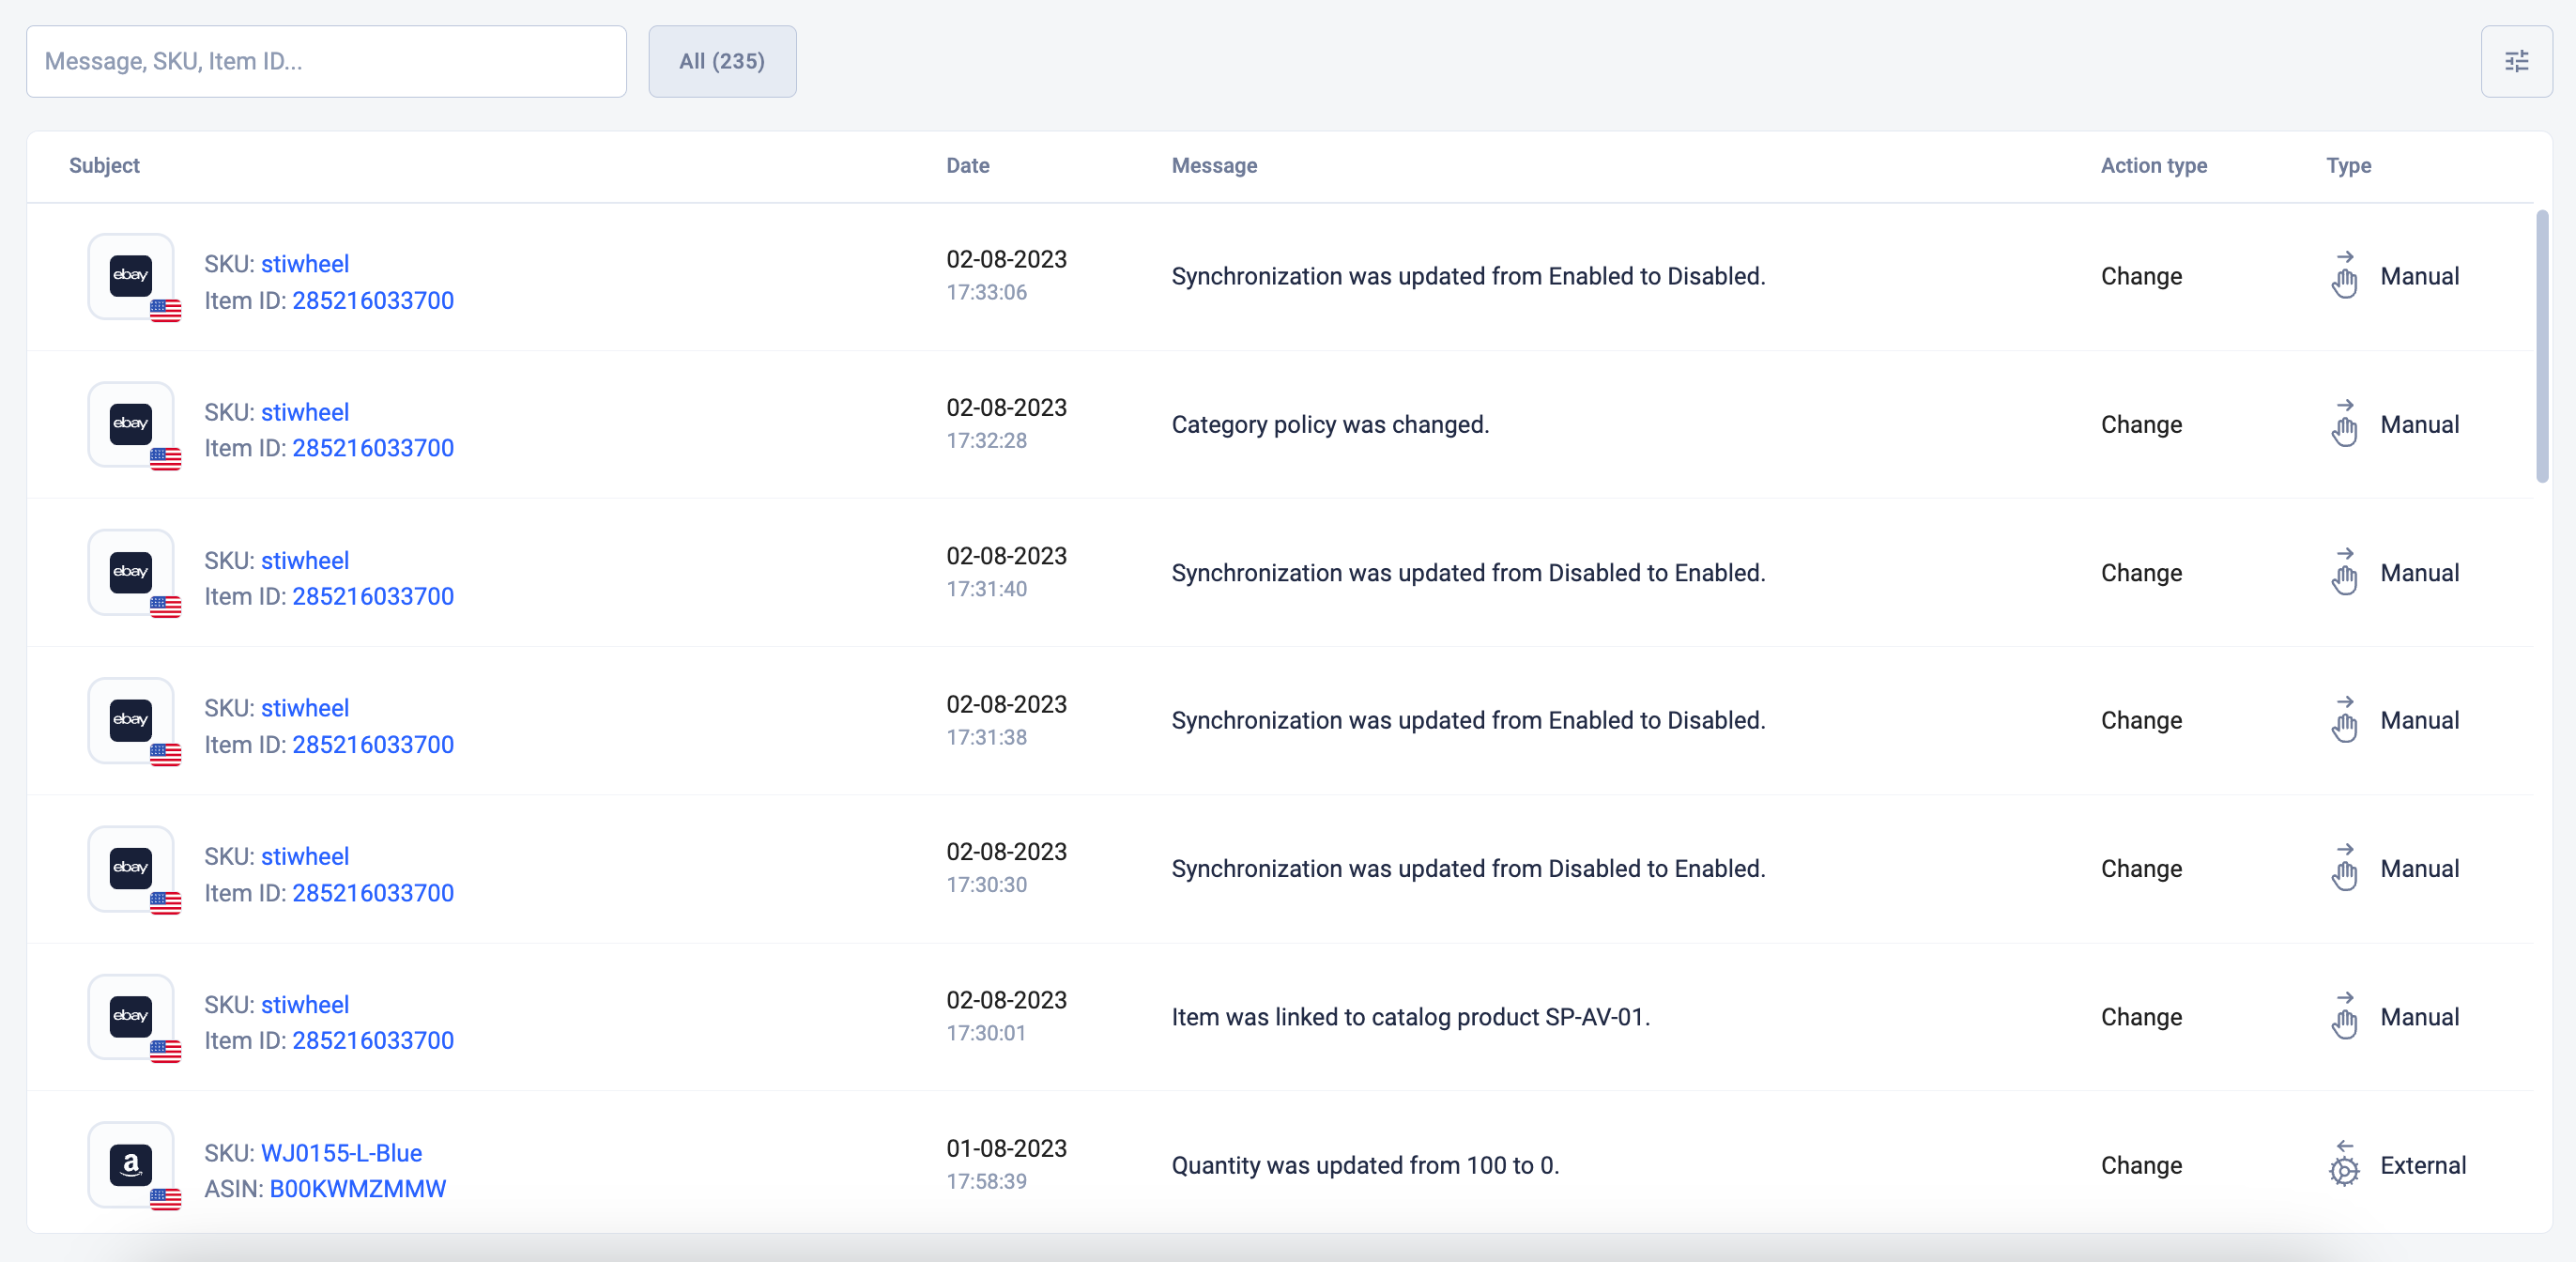Screen dimensions: 2576x1262
Task: Click the eBay icon in first row
Action: point(131,276)
